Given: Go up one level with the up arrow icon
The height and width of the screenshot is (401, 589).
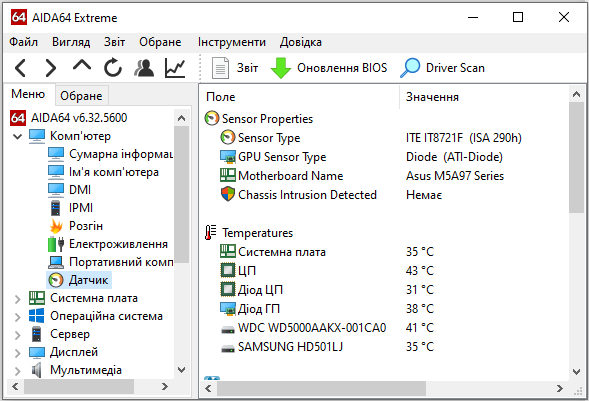Looking at the screenshot, I should point(82,66).
